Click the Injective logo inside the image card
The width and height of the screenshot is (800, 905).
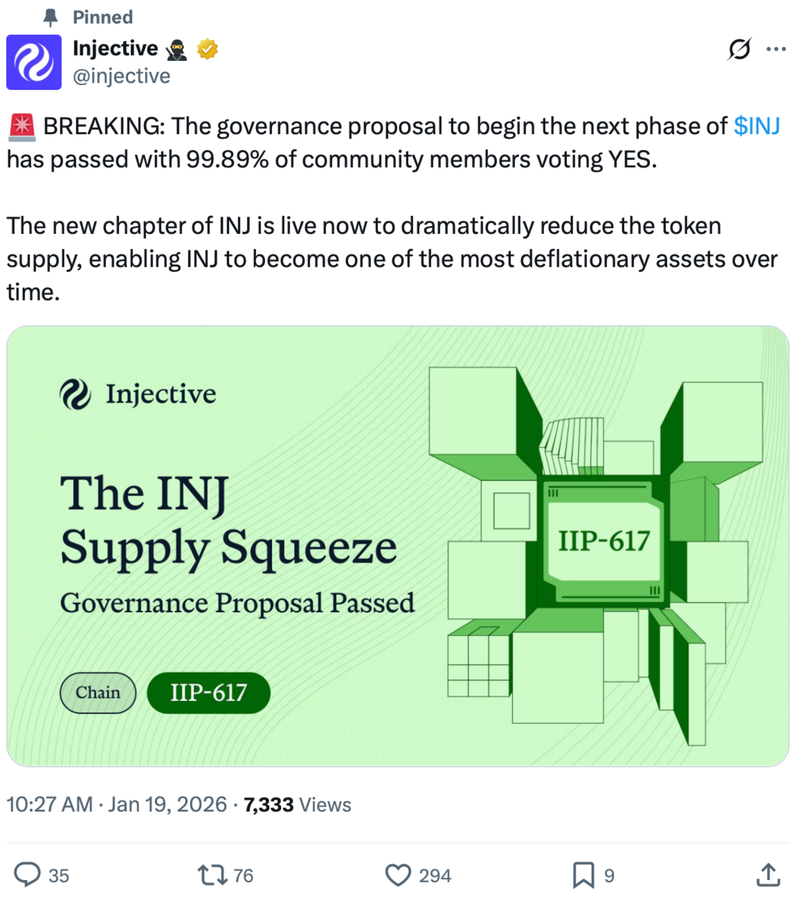76,394
